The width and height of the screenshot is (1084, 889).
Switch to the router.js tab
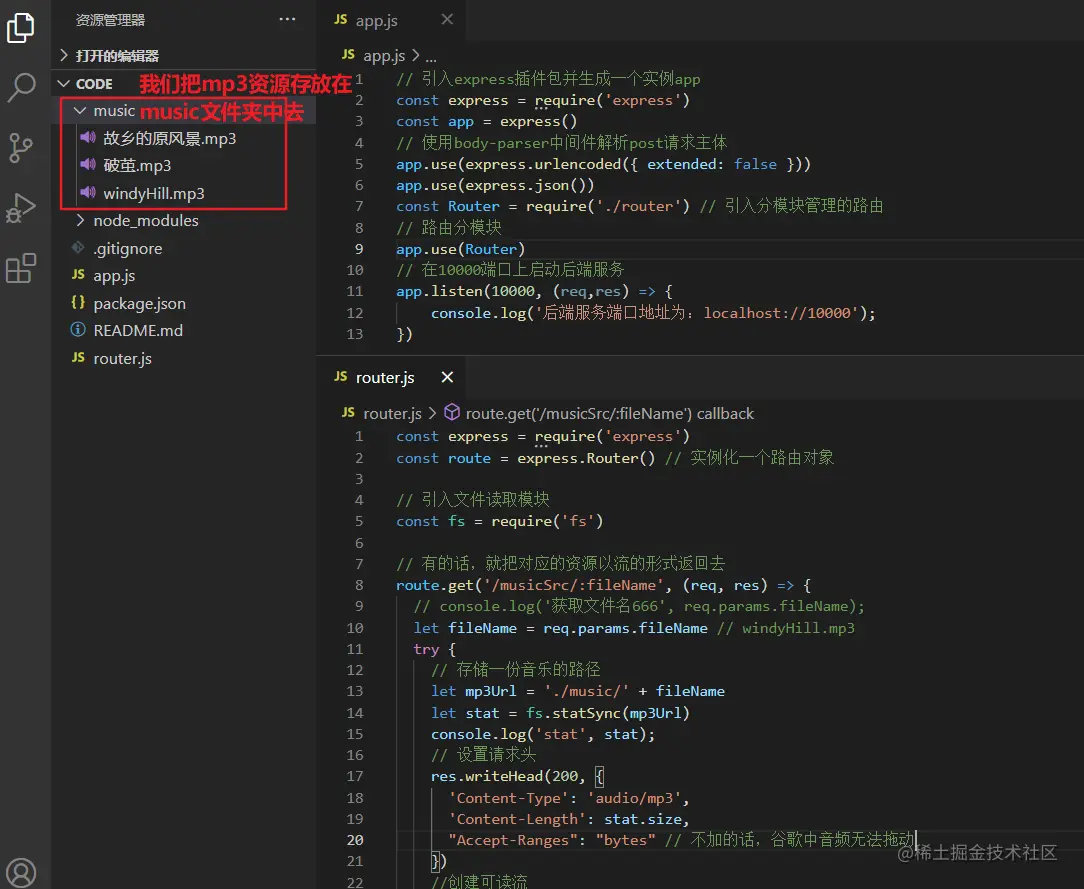click(x=384, y=377)
